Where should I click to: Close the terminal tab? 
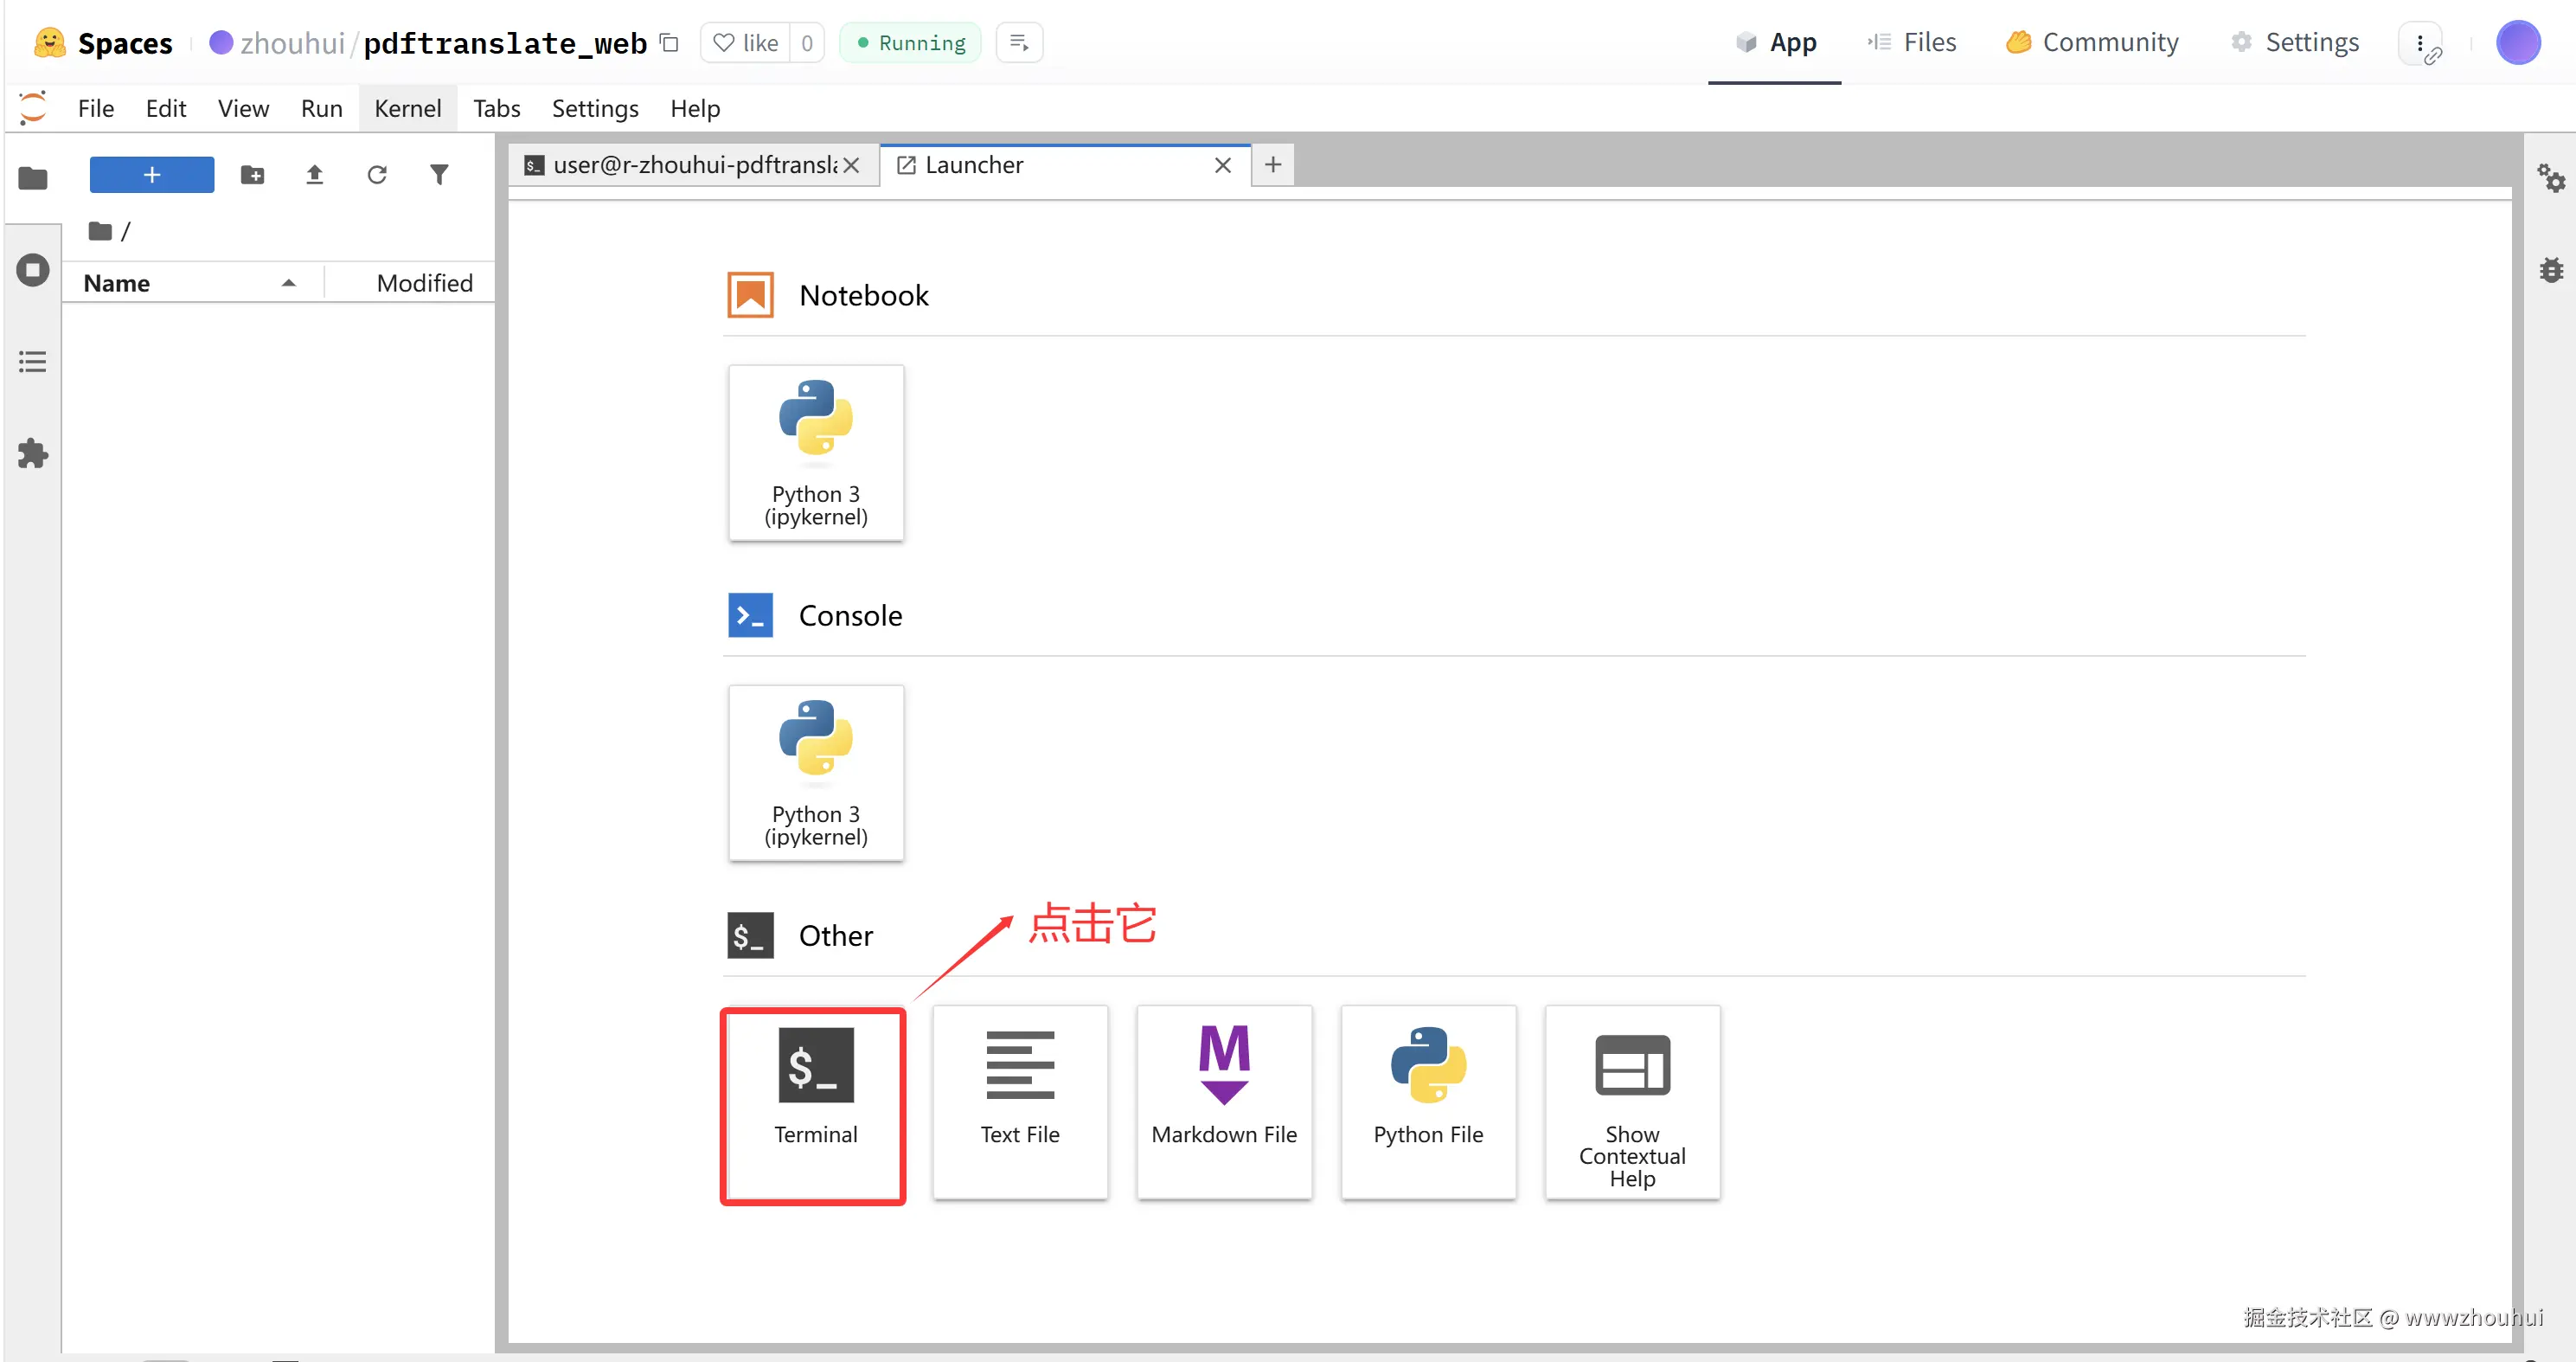[851, 165]
